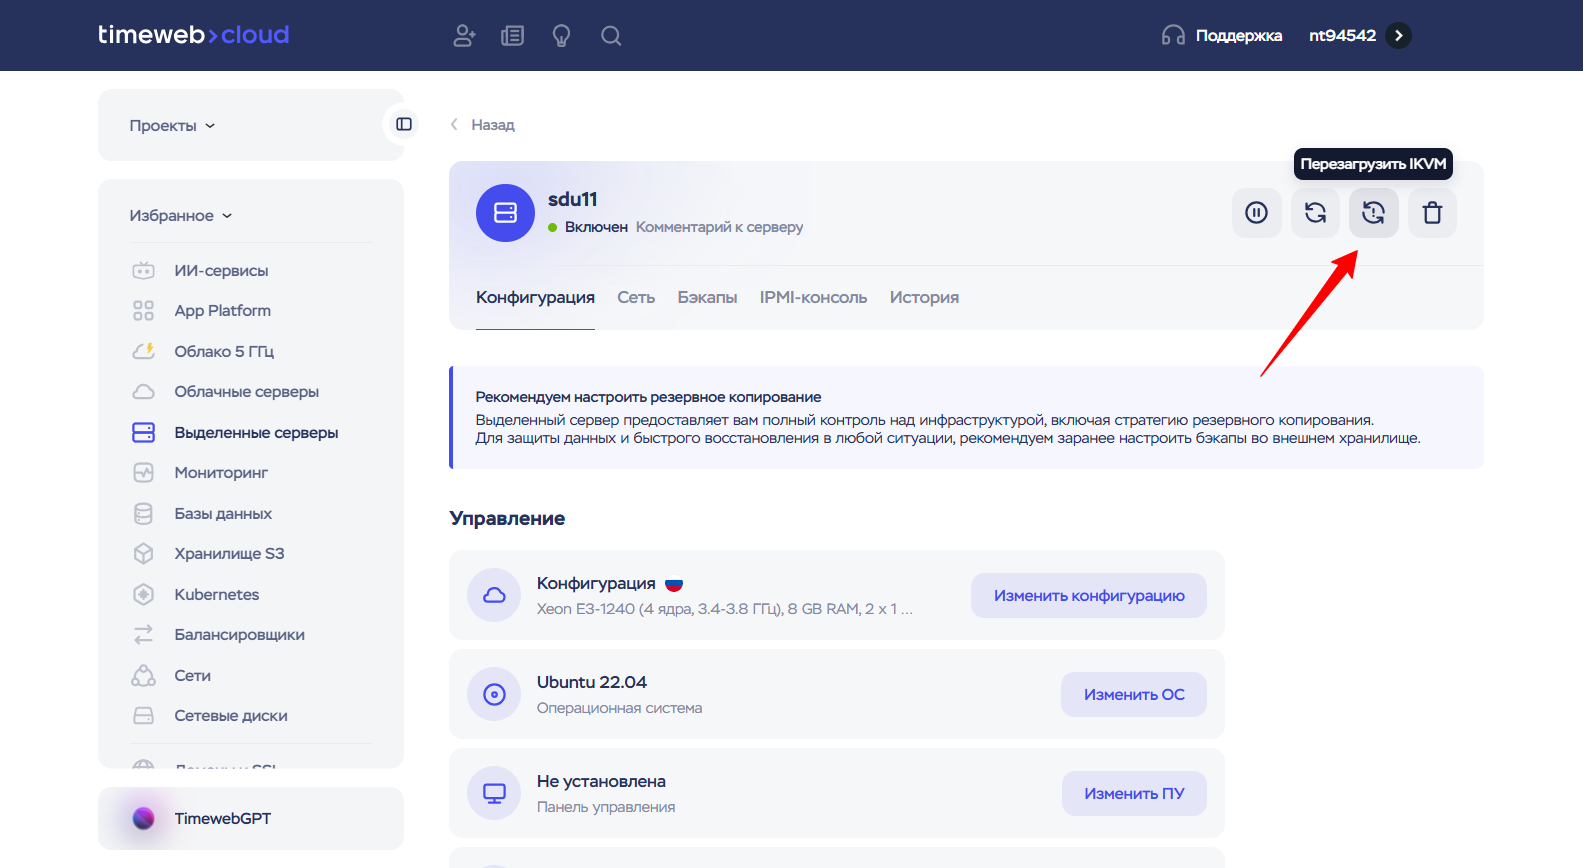Click the timeweb cloud logo
The height and width of the screenshot is (868, 1583).
[194, 35]
